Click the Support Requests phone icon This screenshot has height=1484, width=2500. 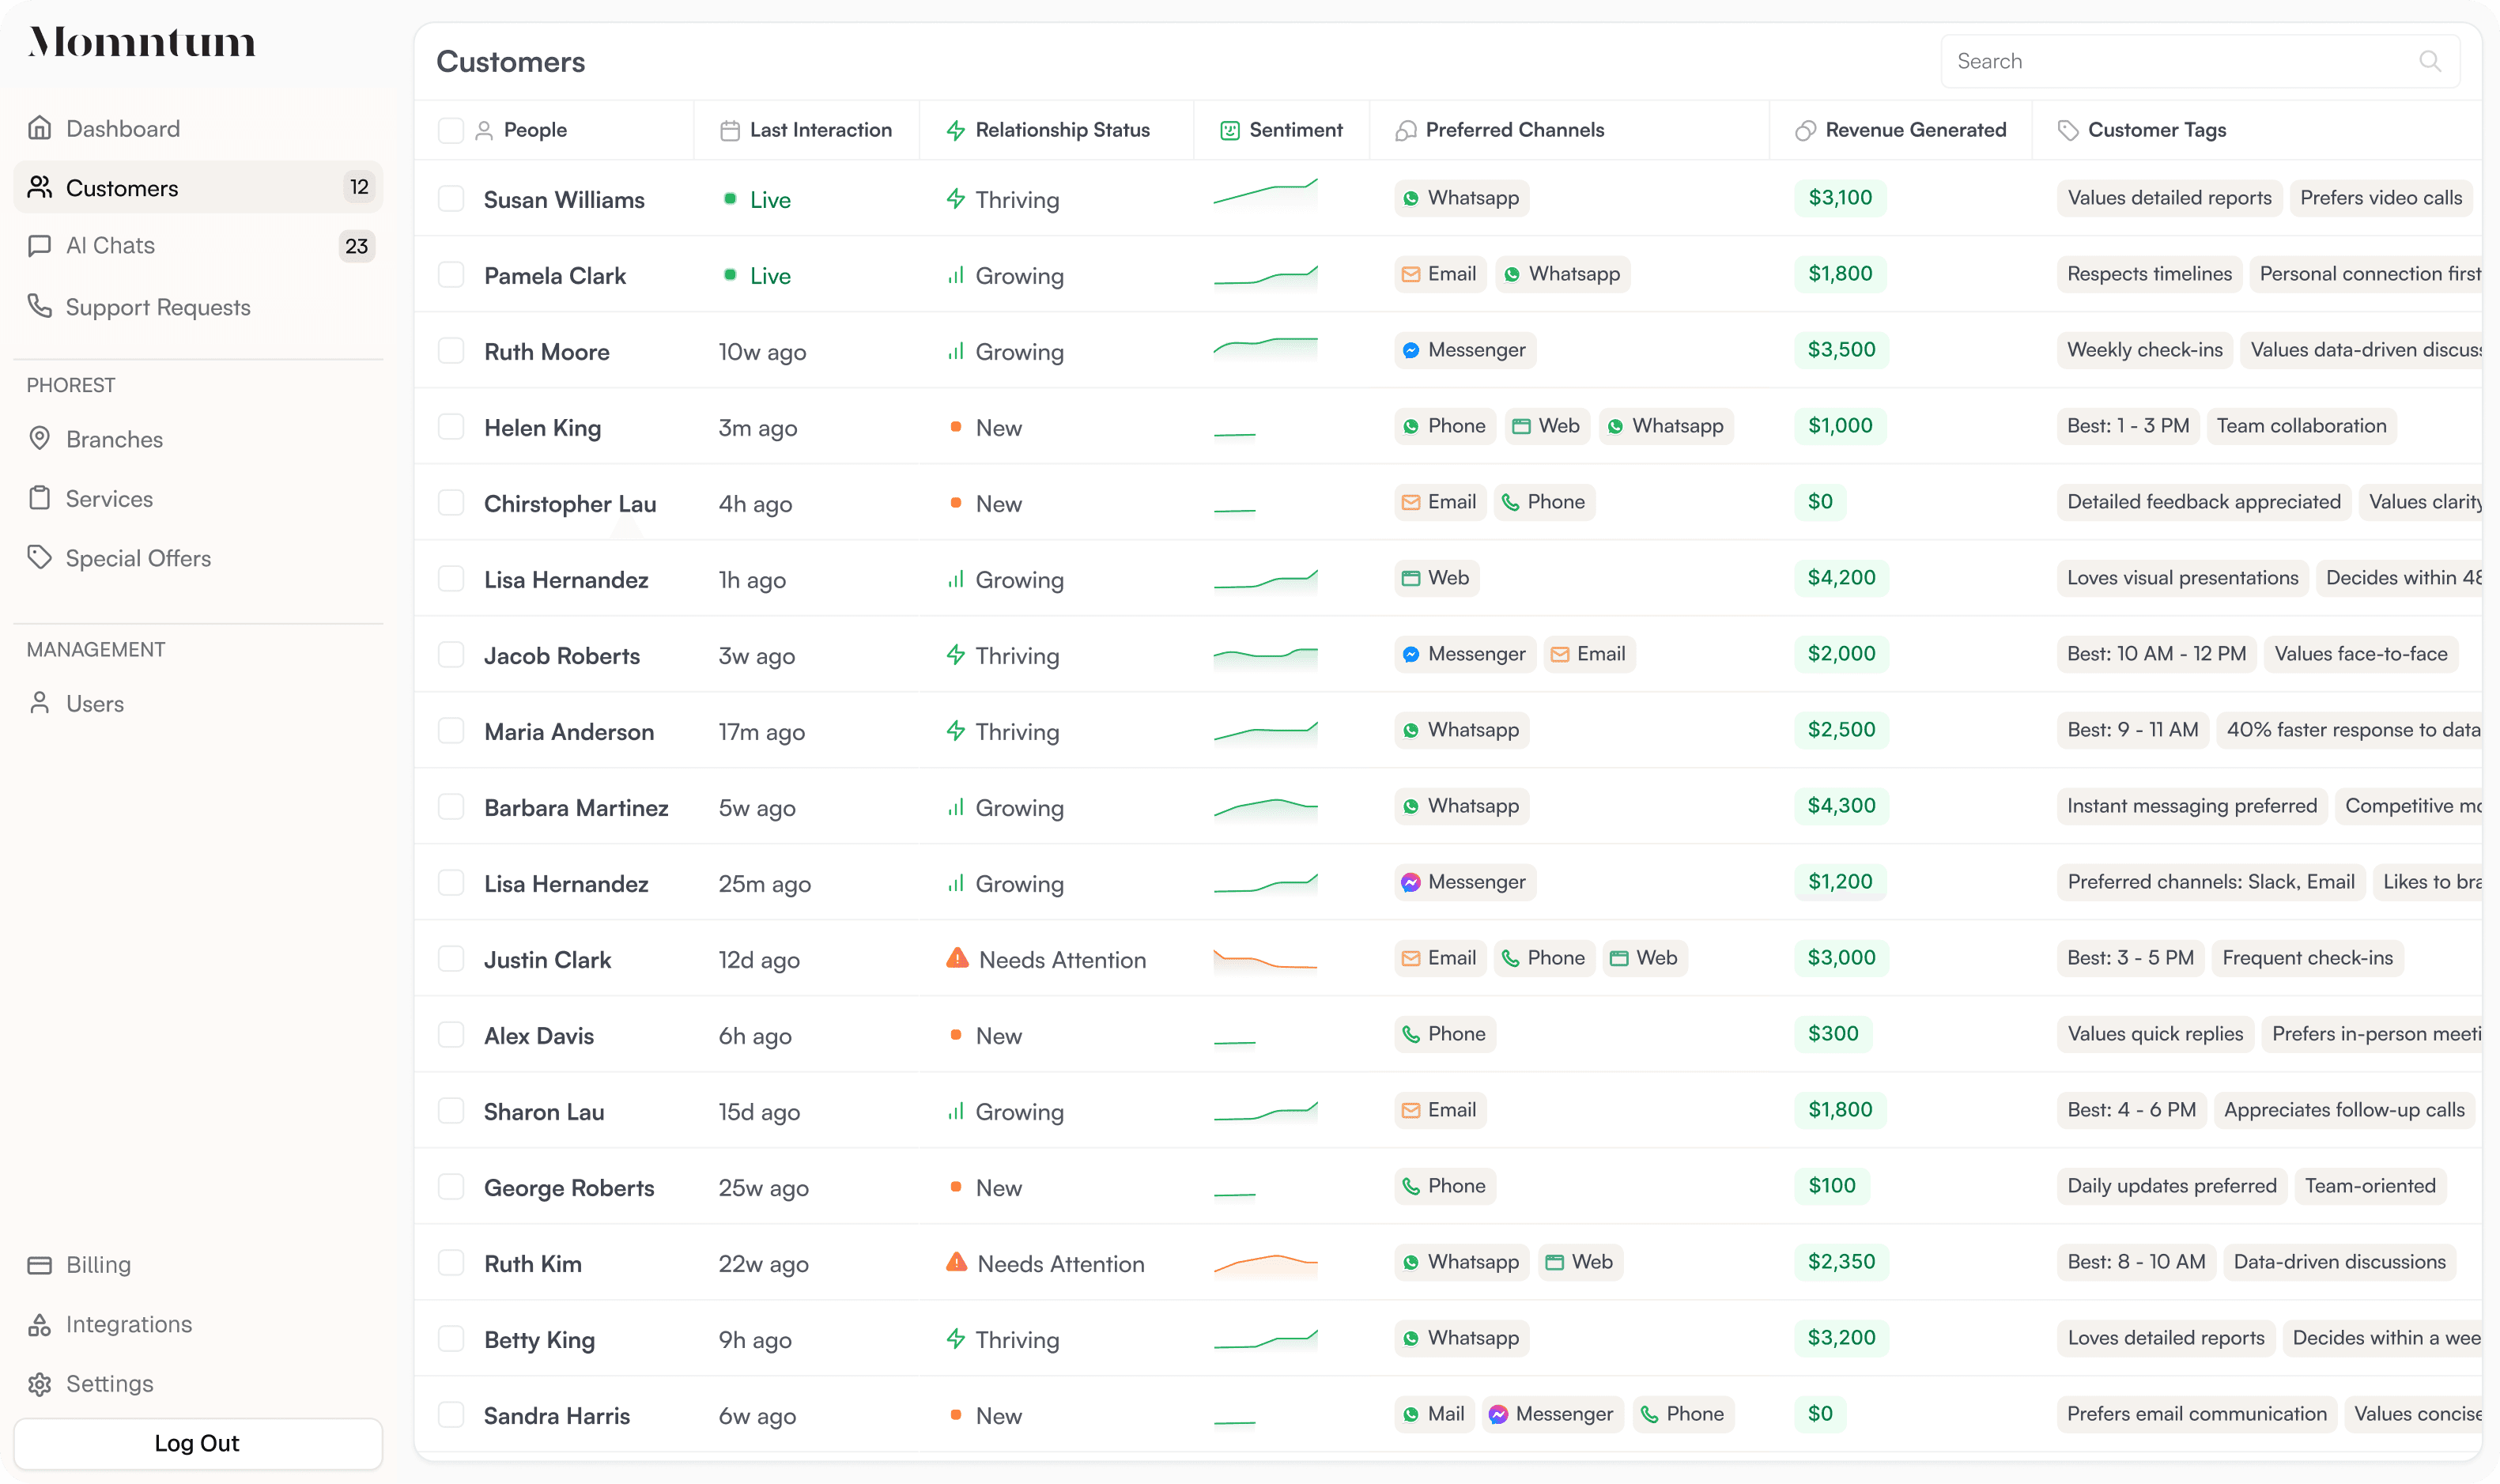click(x=40, y=306)
